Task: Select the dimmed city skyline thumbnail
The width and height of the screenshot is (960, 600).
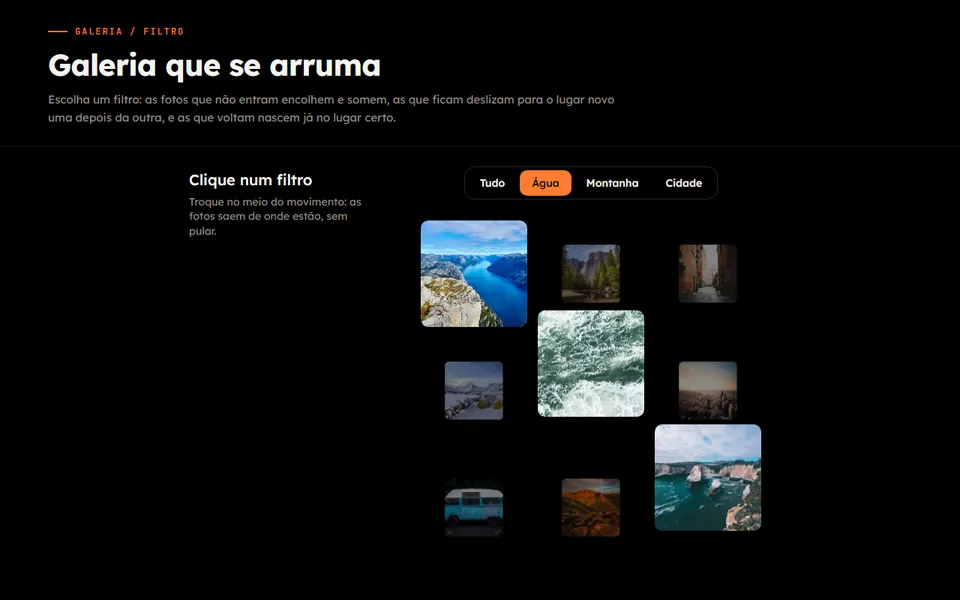Action: coord(708,391)
